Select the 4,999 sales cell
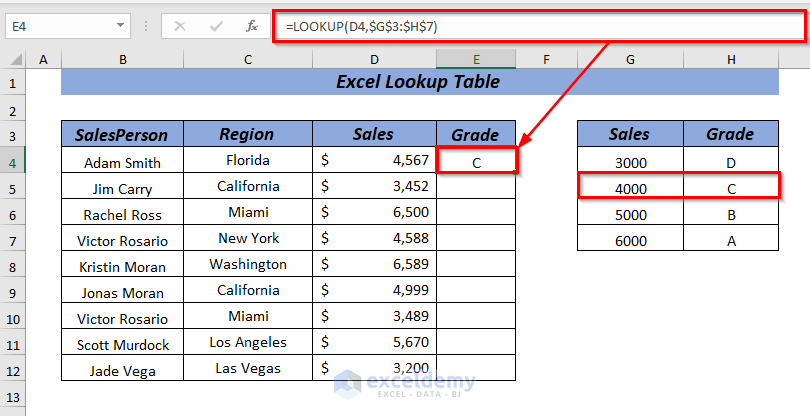The image size is (810, 416). pyautogui.click(x=375, y=290)
